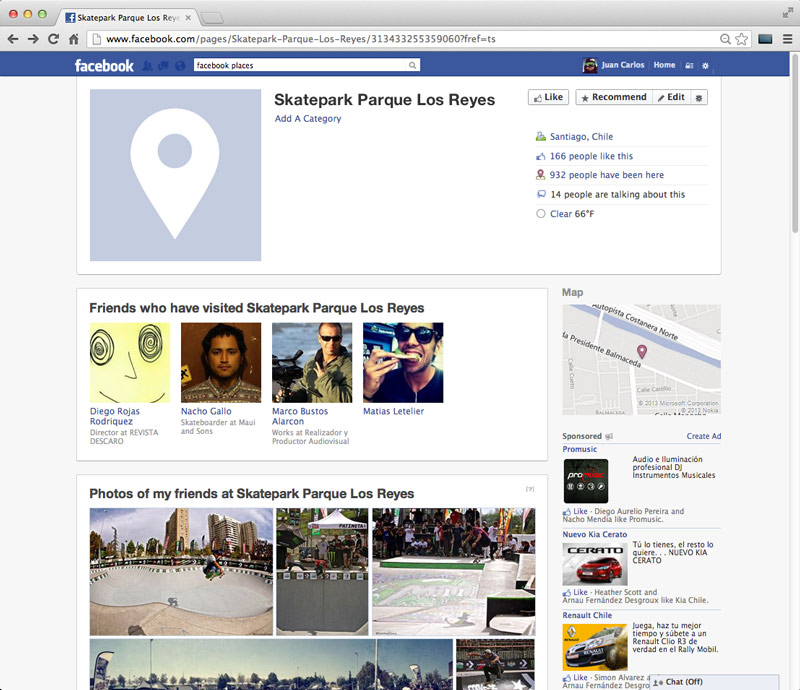Open privacy shortcuts lock icon in the Facebook header
The image size is (800, 690).
point(689,65)
